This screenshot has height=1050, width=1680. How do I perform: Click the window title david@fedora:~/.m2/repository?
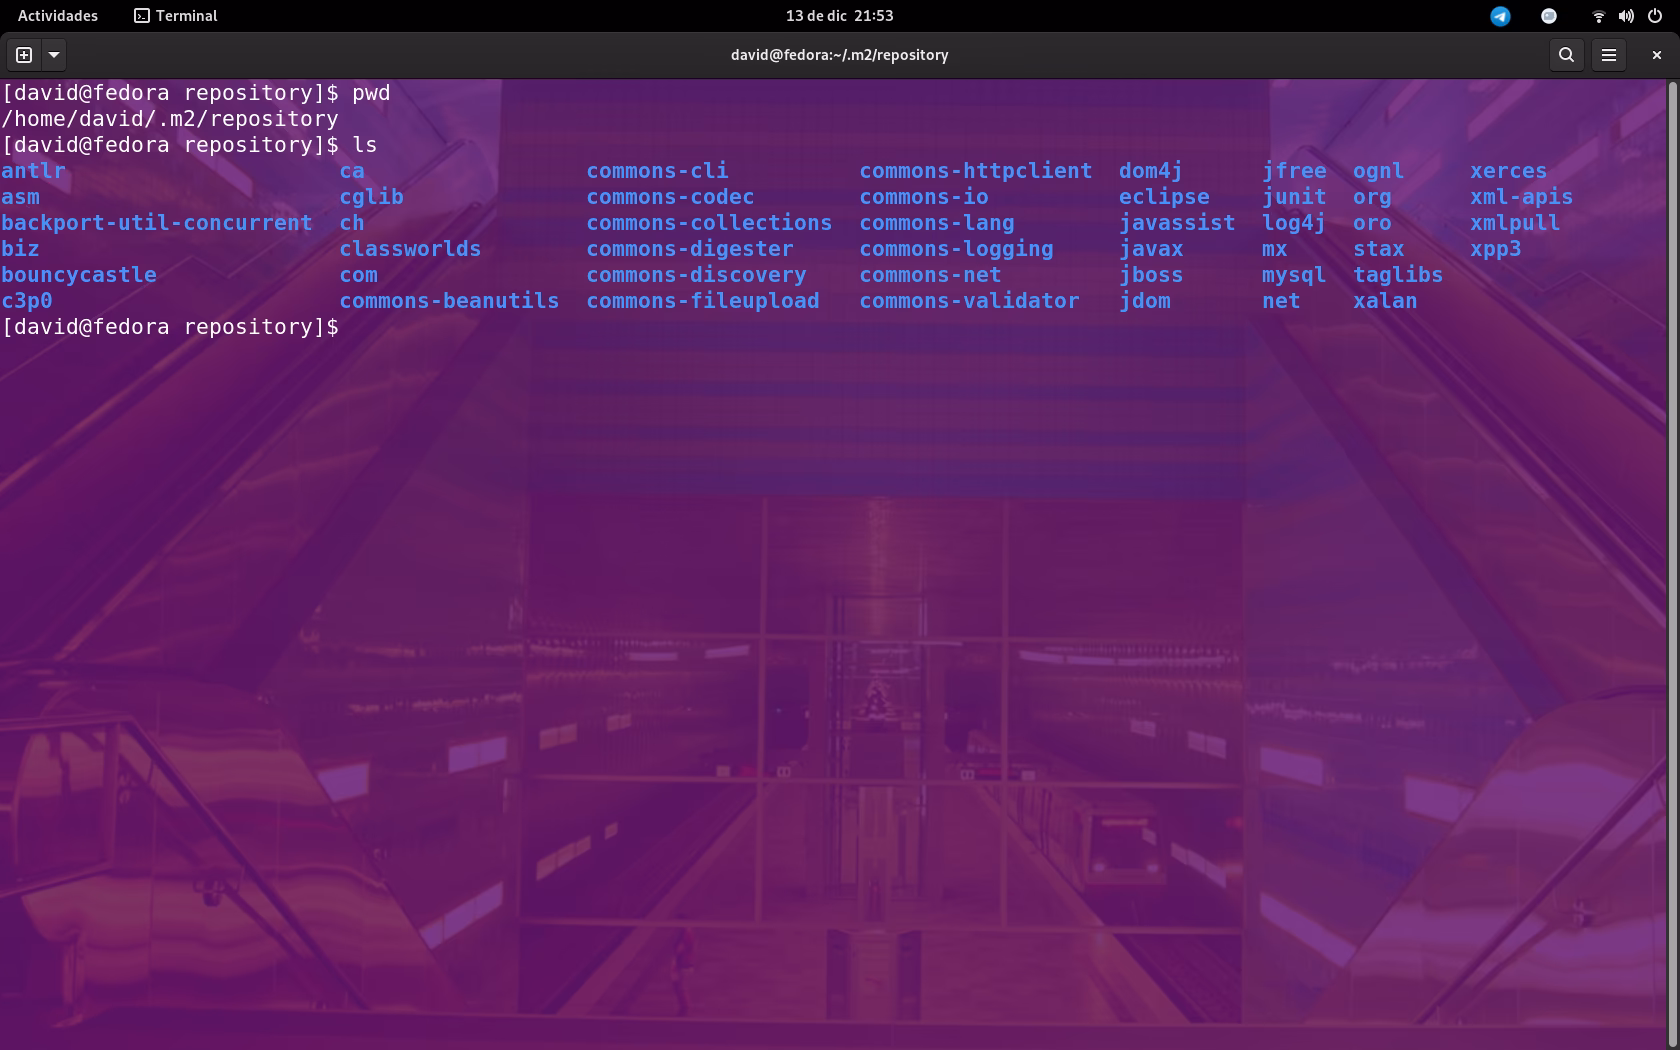coord(839,55)
